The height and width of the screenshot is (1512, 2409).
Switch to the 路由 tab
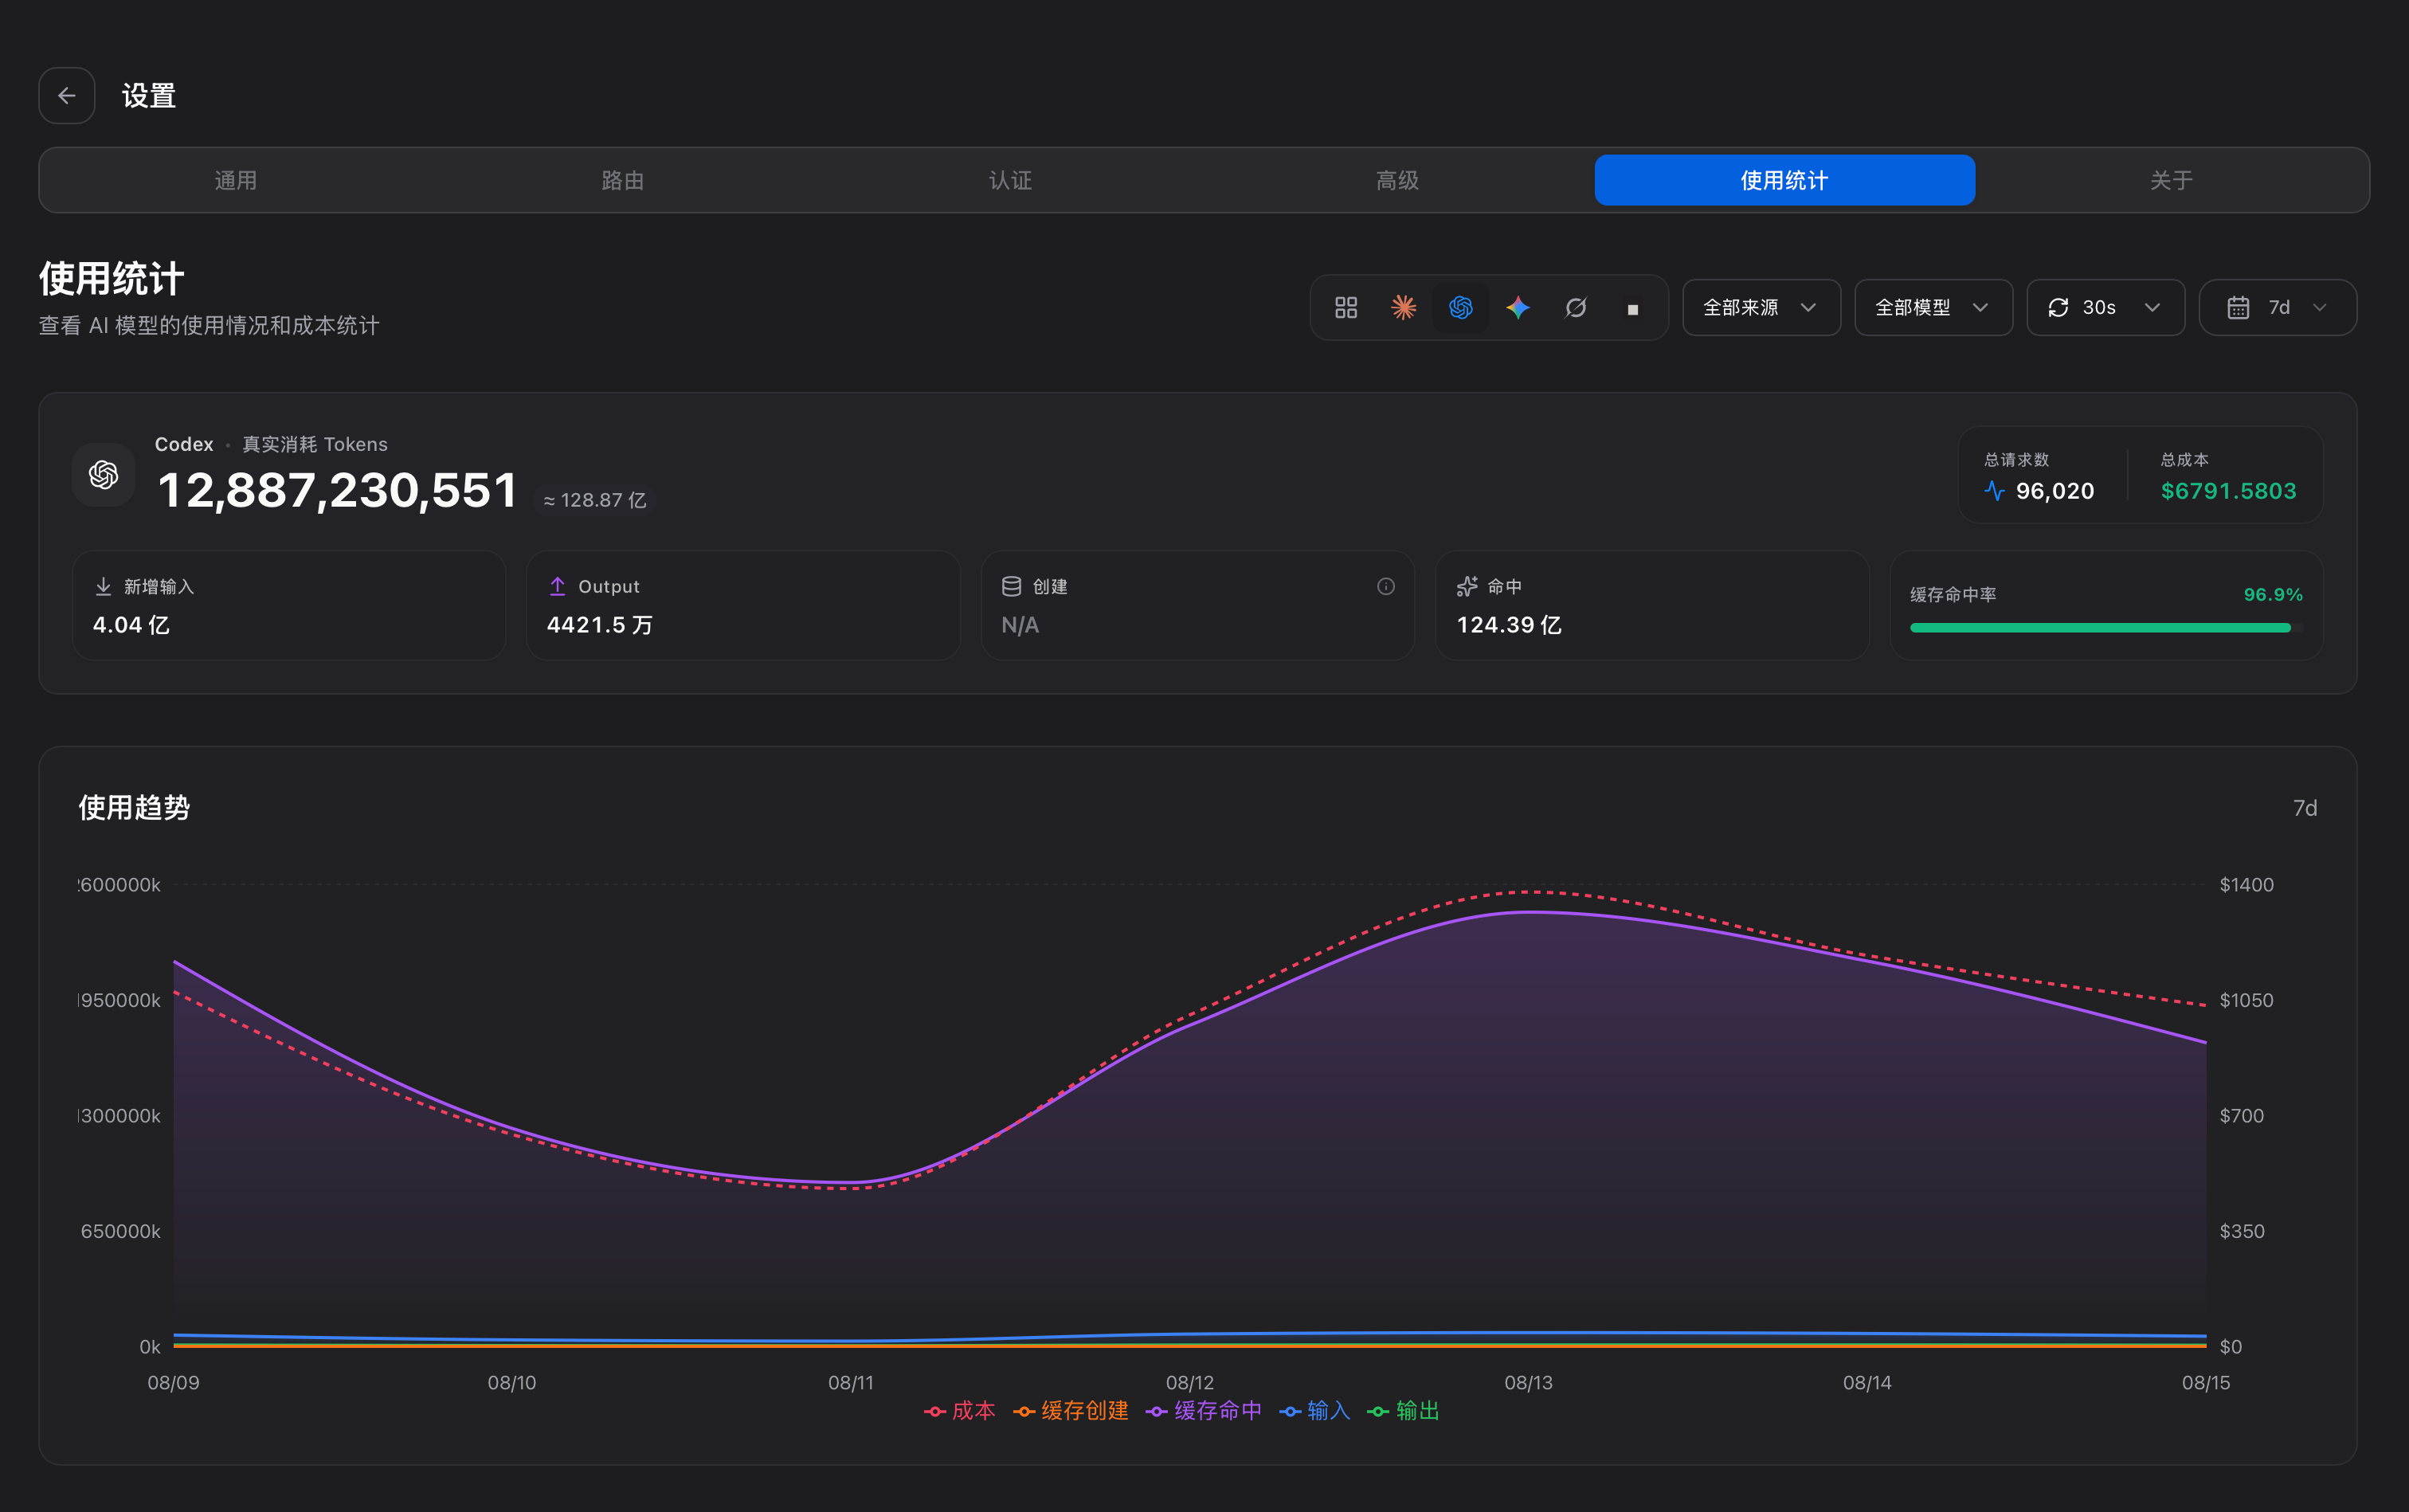coord(623,180)
